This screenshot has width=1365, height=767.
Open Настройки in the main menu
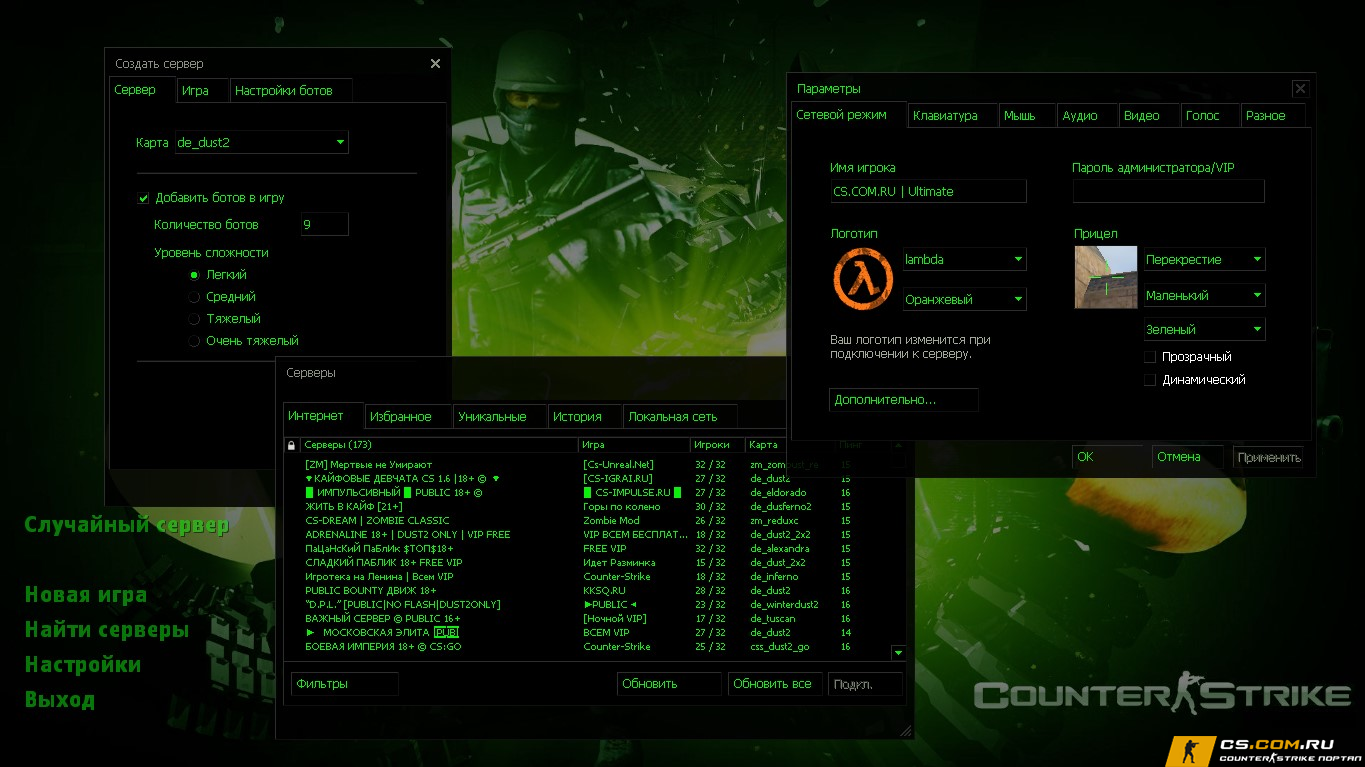point(83,665)
